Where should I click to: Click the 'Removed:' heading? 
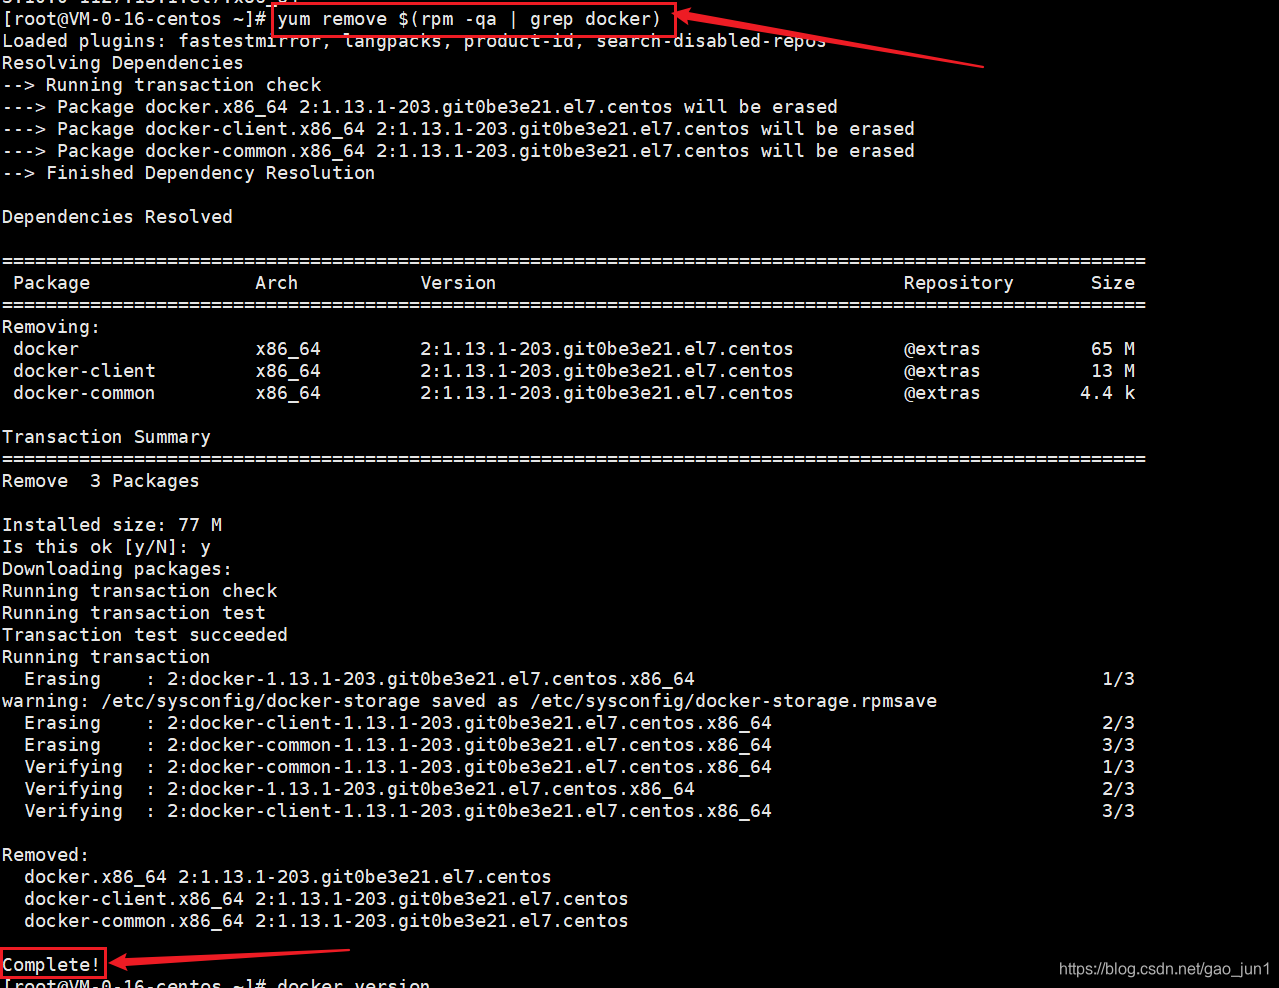tap(45, 855)
